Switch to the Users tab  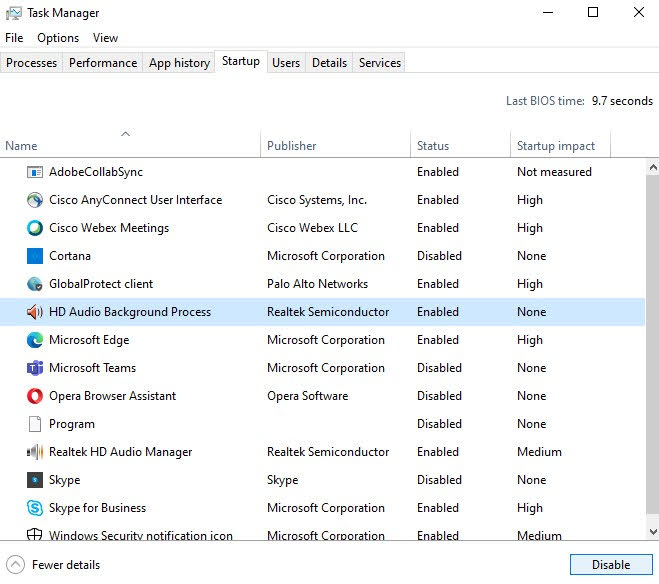pos(286,63)
